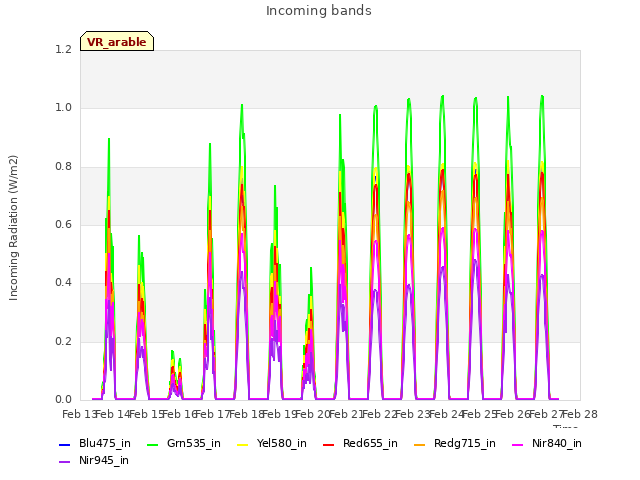Toggle Red655_in series in legend

pyautogui.click(x=370, y=443)
